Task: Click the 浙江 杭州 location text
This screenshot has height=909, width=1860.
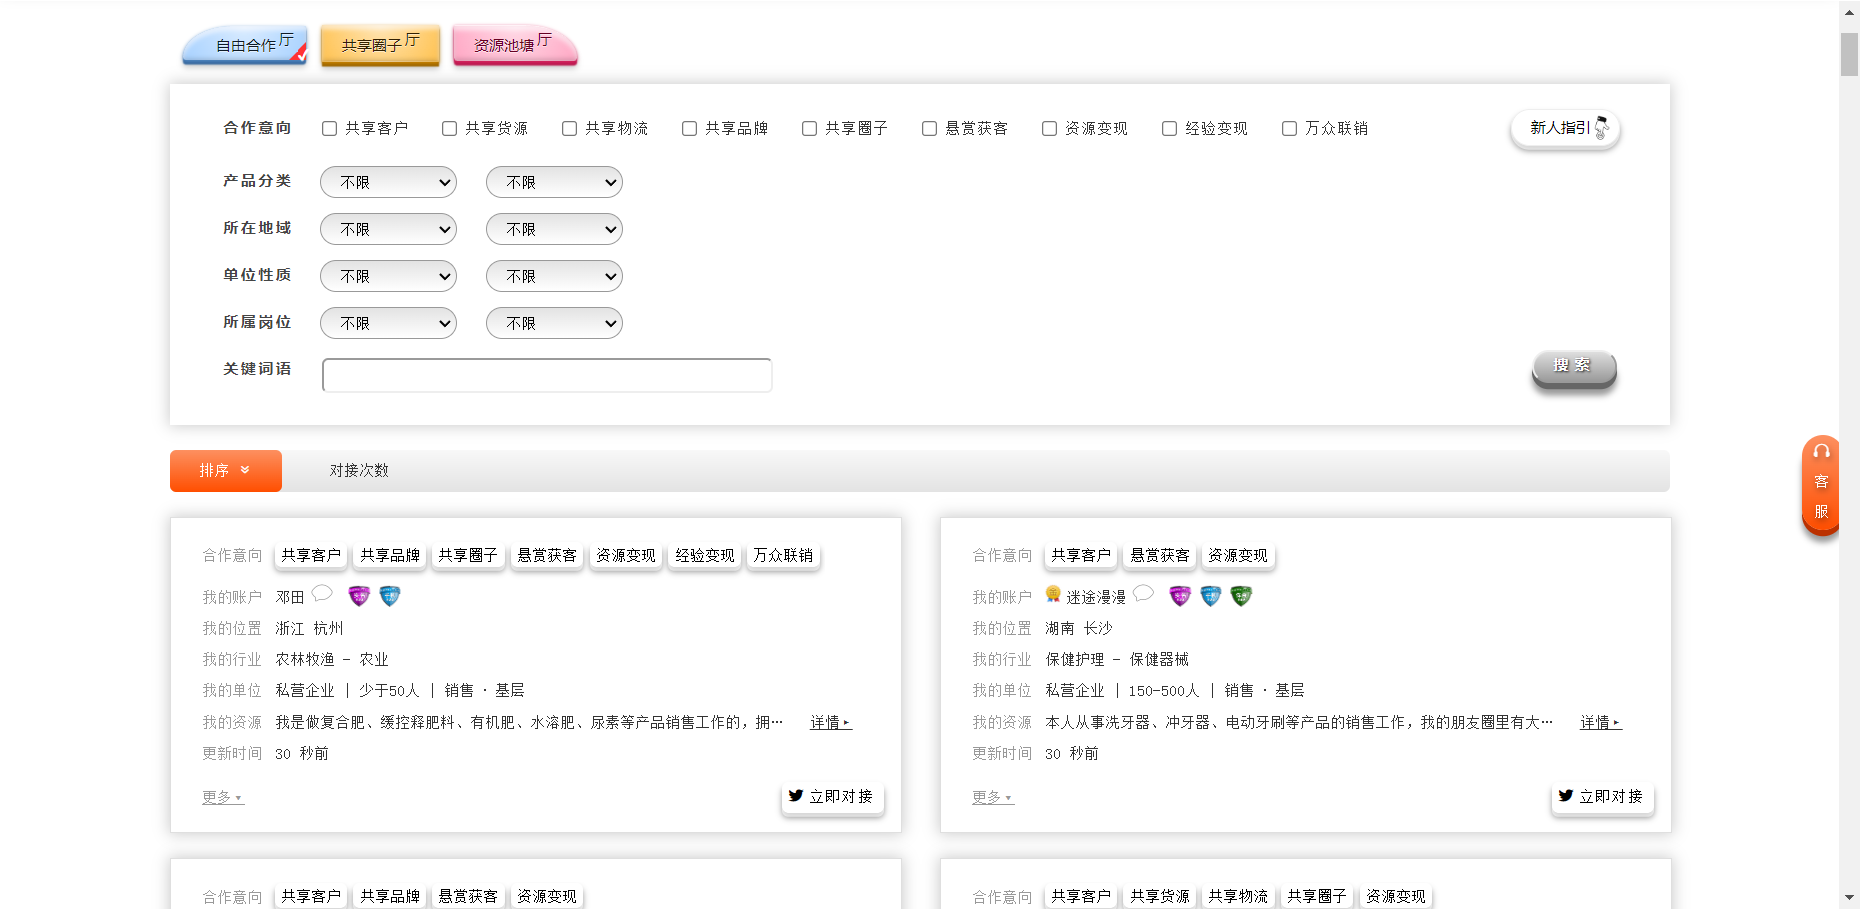Action: (x=309, y=629)
